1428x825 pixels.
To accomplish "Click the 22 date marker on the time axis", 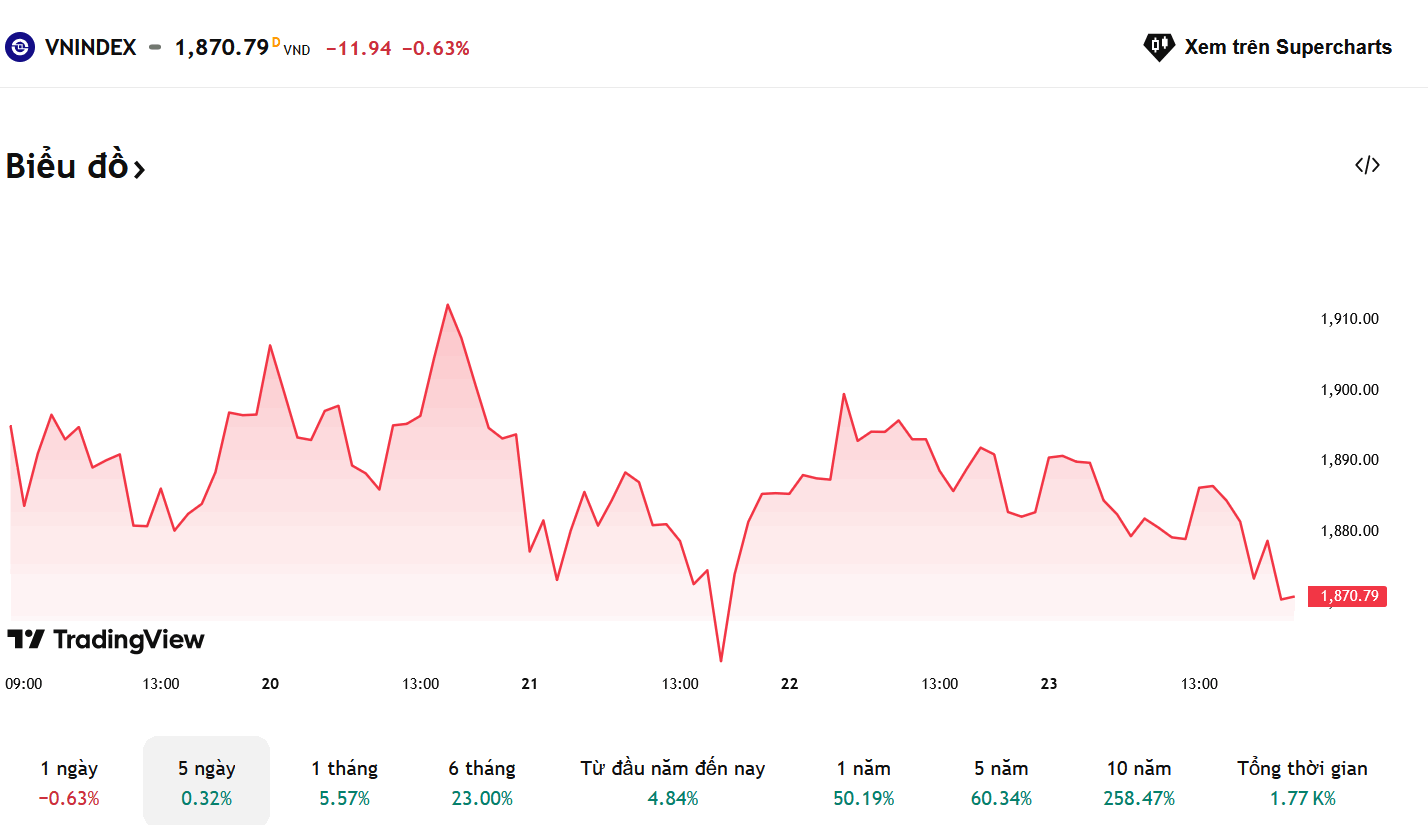I will pyautogui.click(x=790, y=684).
